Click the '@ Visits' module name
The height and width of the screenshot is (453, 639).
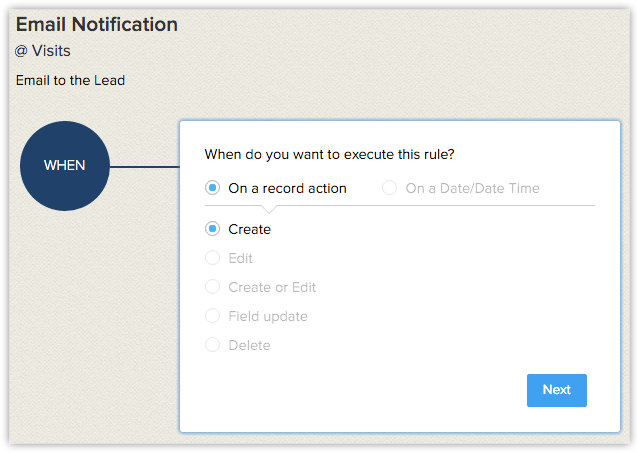(43, 51)
